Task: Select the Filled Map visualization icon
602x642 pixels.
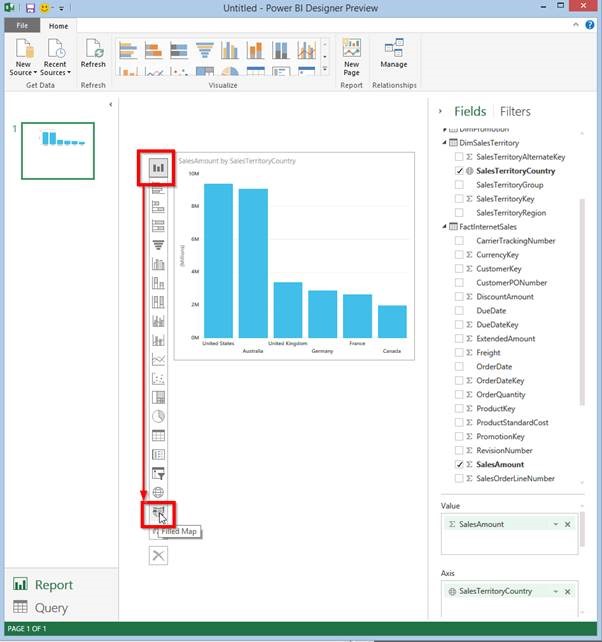Action: 158,512
